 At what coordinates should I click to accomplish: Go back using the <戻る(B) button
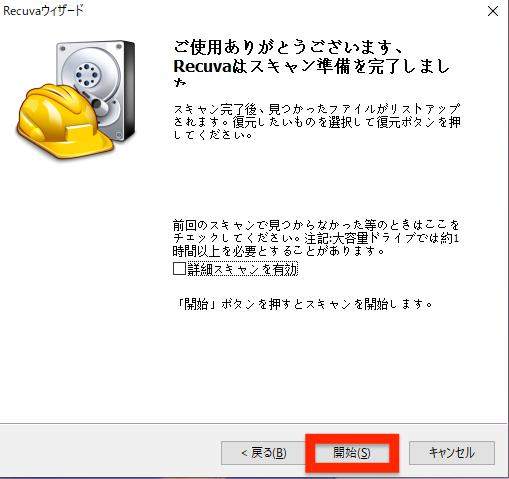click(x=263, y=453)
